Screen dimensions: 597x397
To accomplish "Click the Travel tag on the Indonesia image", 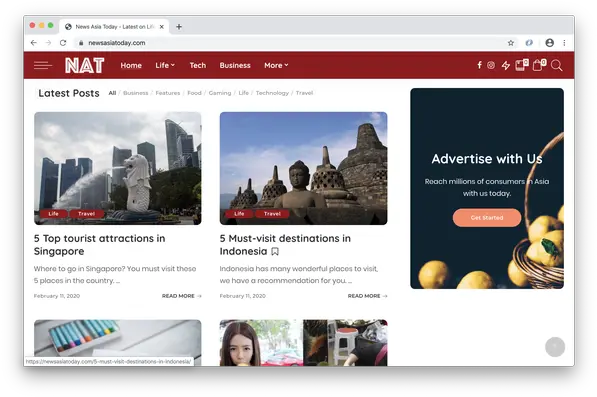I will [272, 214].
